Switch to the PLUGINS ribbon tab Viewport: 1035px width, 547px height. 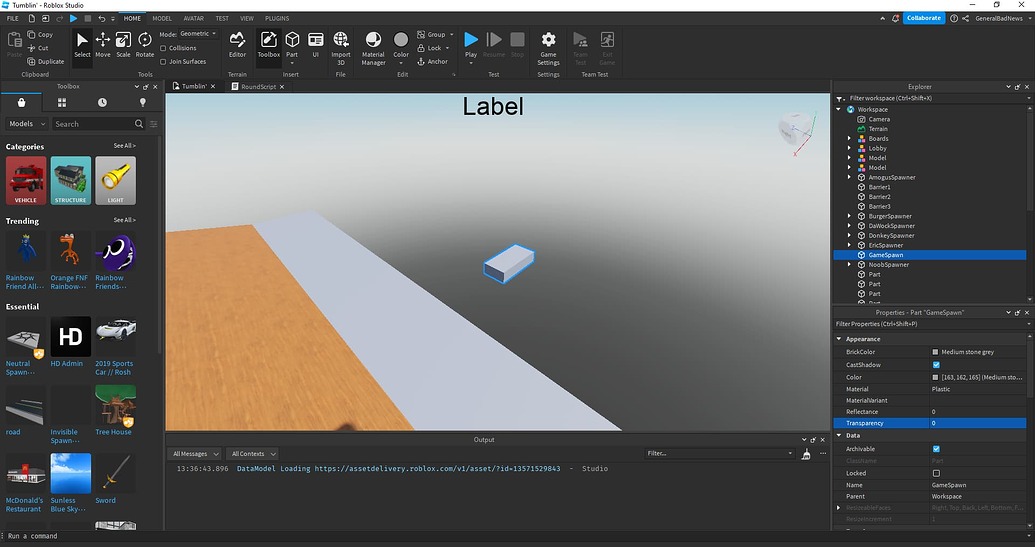point(277,18)
